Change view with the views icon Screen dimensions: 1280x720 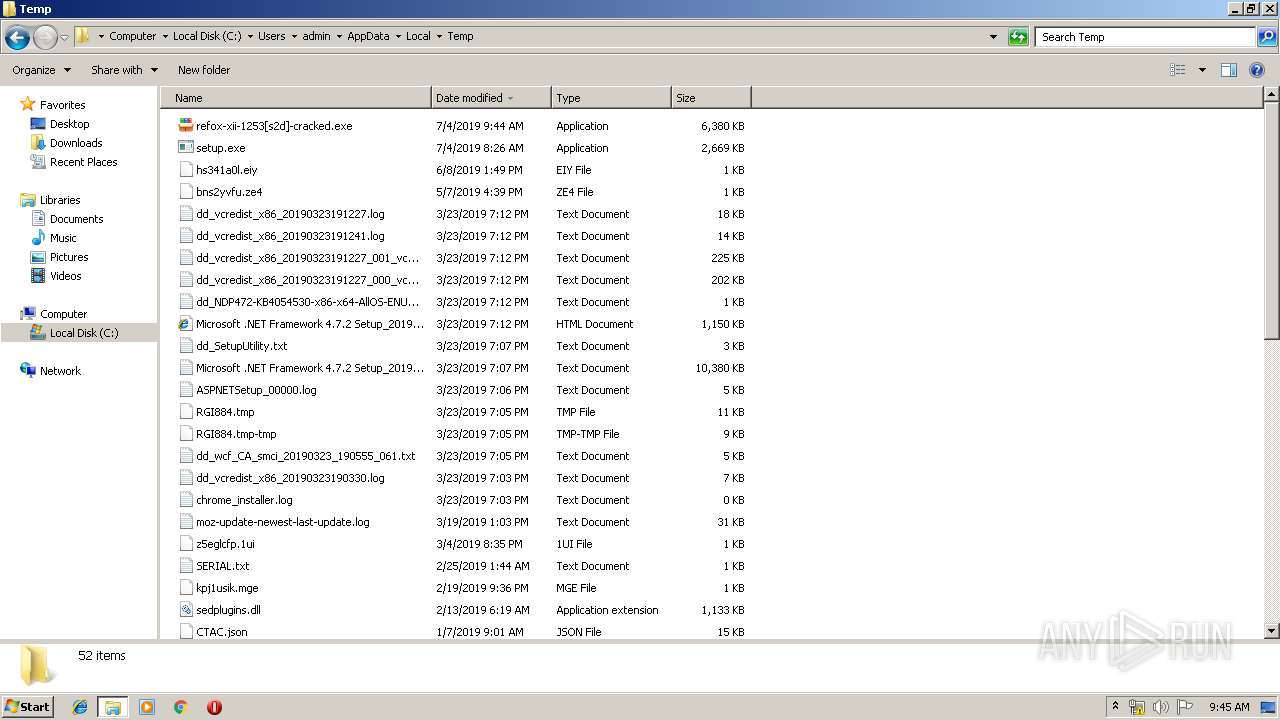pyautogui.click(x=1178, y=70)
